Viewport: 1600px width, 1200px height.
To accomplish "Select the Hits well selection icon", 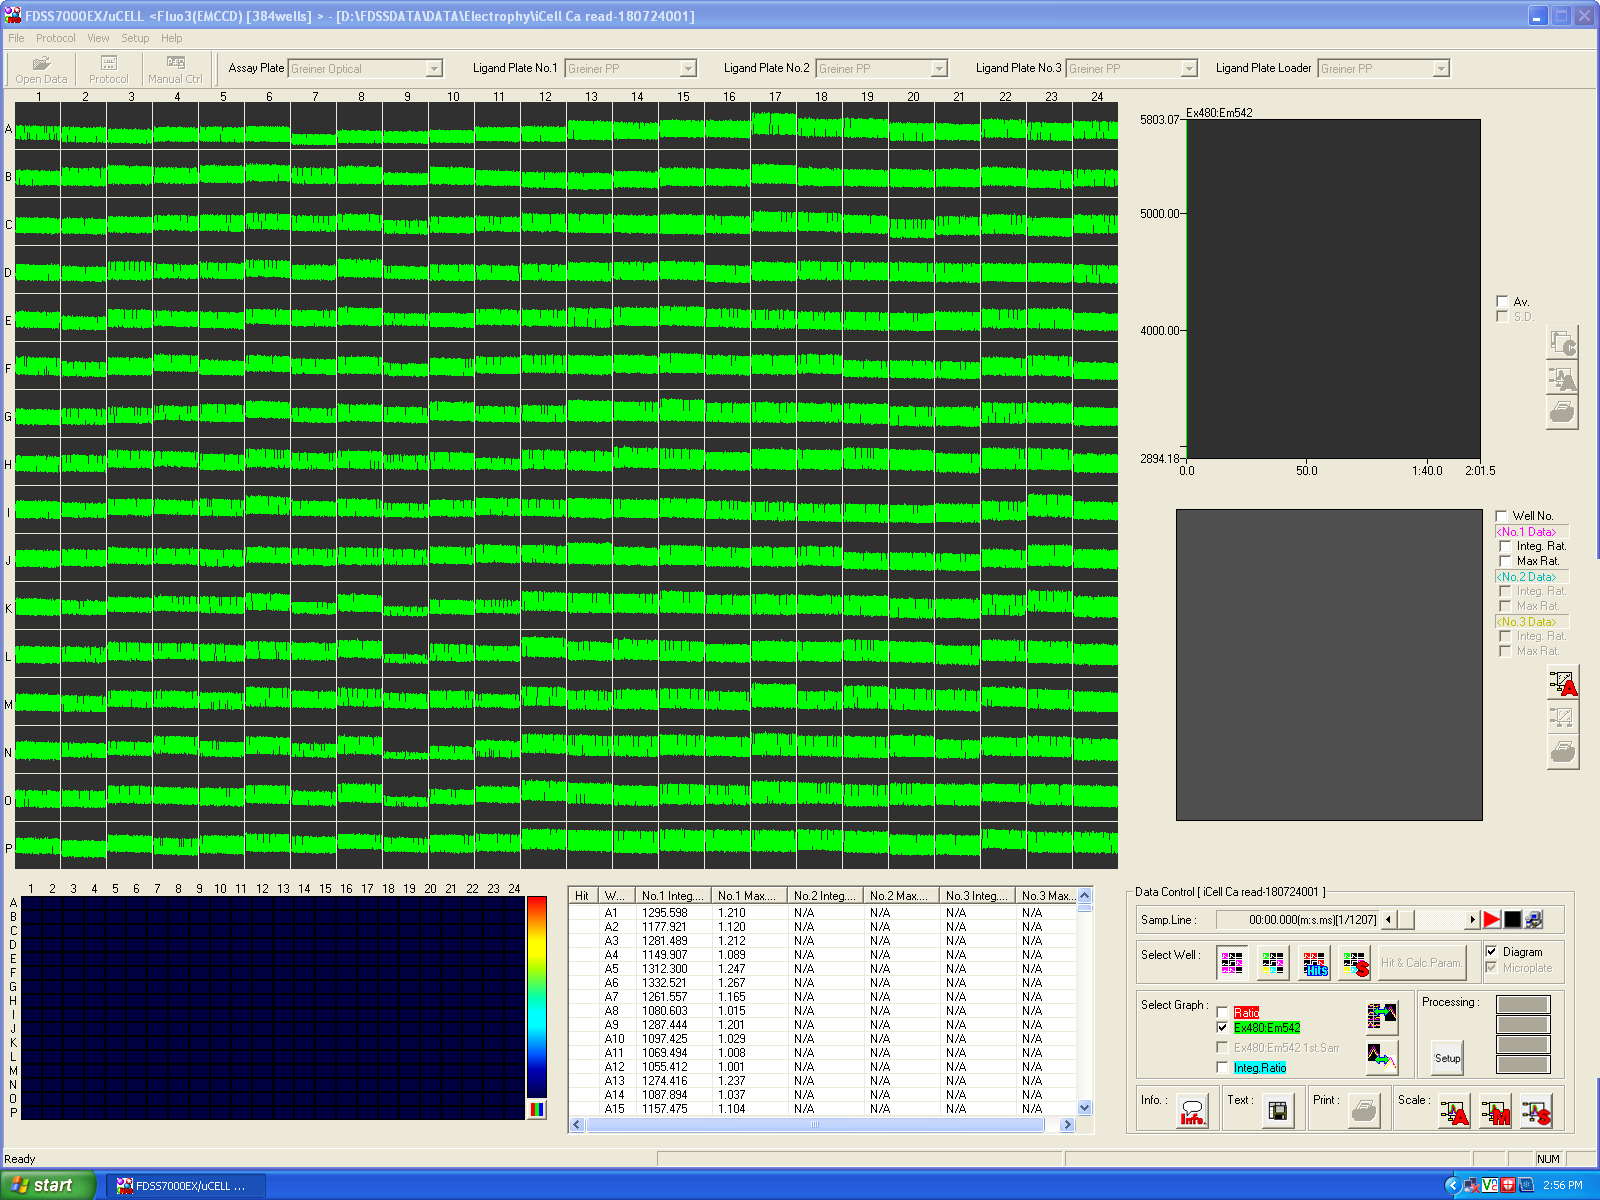I will [1315, 964].
